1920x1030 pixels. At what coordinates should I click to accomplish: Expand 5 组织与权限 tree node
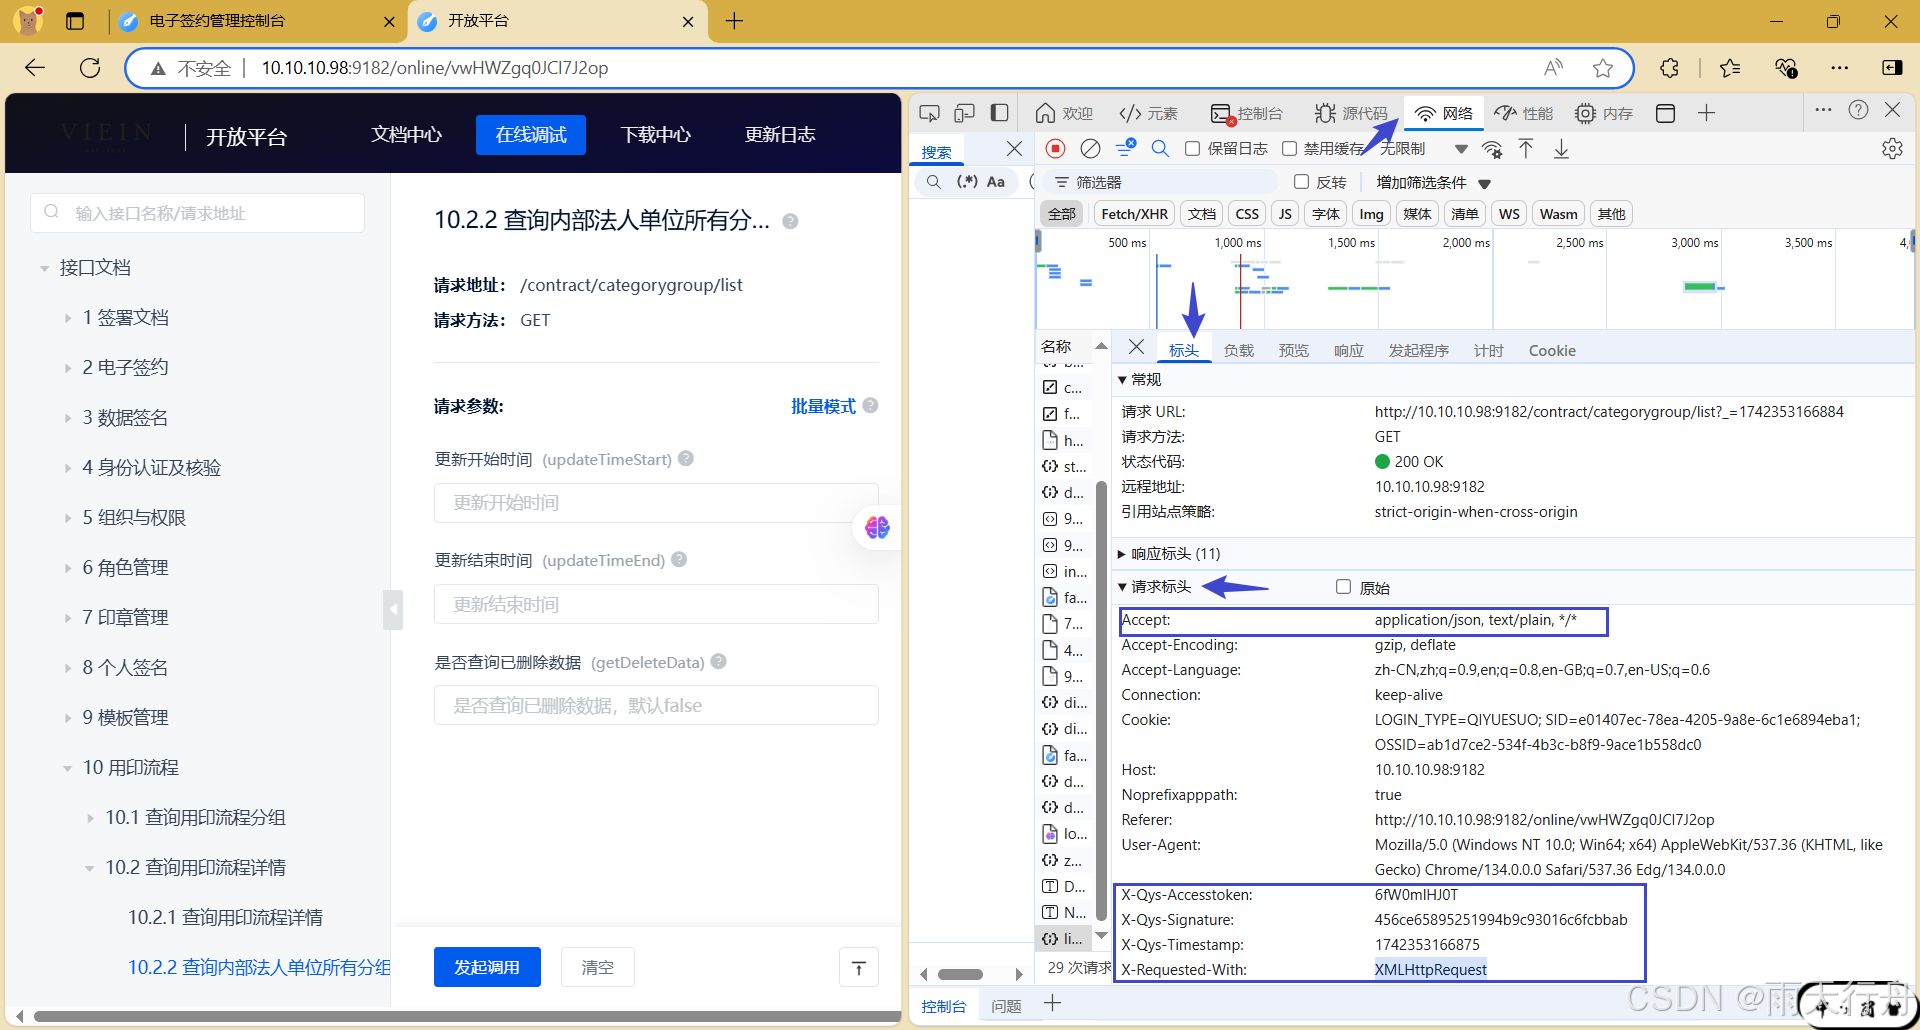click(x=67, y=518)
